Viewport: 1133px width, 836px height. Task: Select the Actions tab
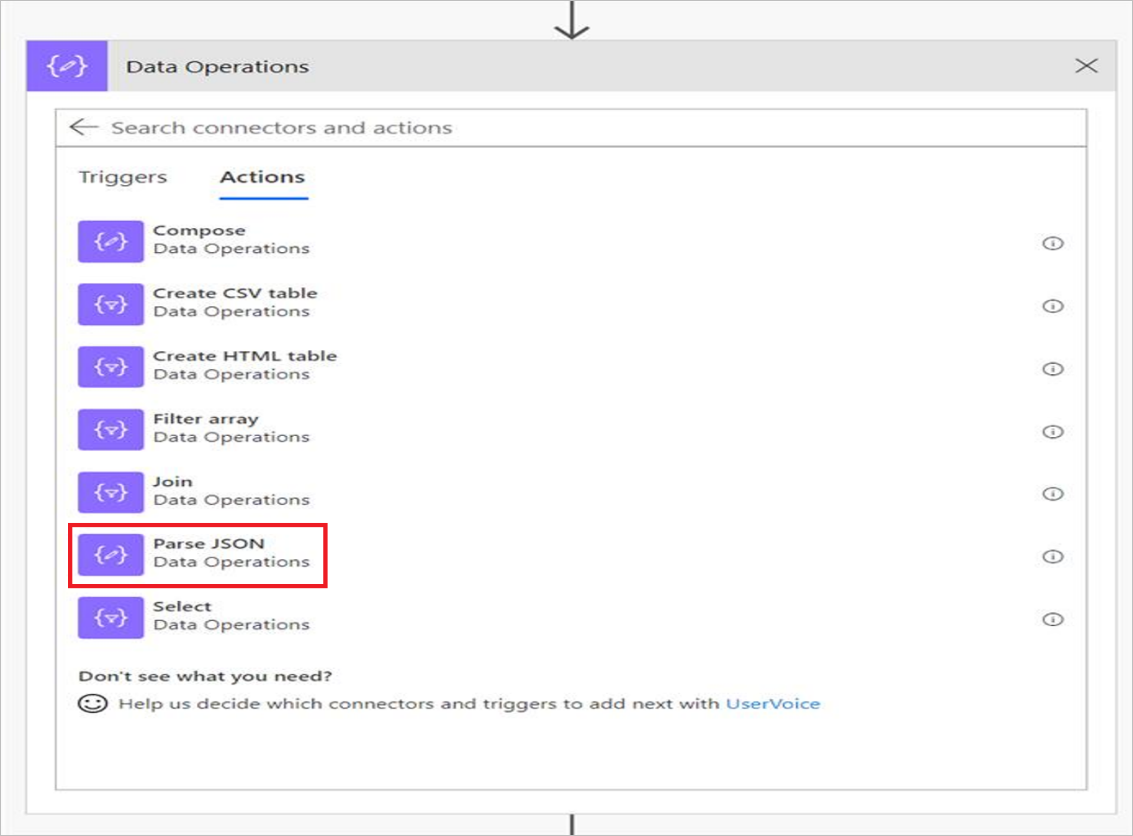click(262, 177)
